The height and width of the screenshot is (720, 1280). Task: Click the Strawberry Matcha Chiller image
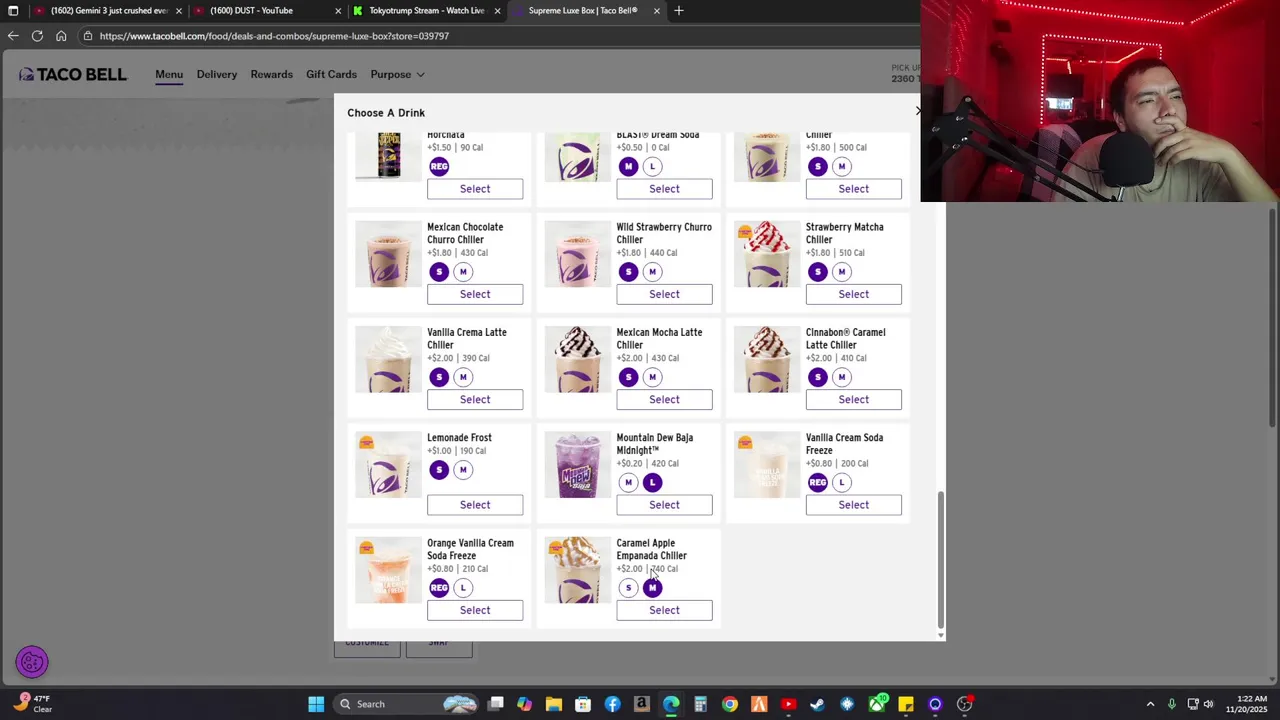[767, 254]
